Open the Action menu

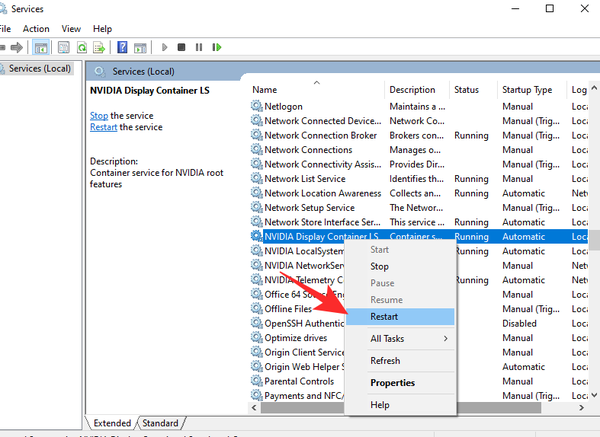pos(36,29)
